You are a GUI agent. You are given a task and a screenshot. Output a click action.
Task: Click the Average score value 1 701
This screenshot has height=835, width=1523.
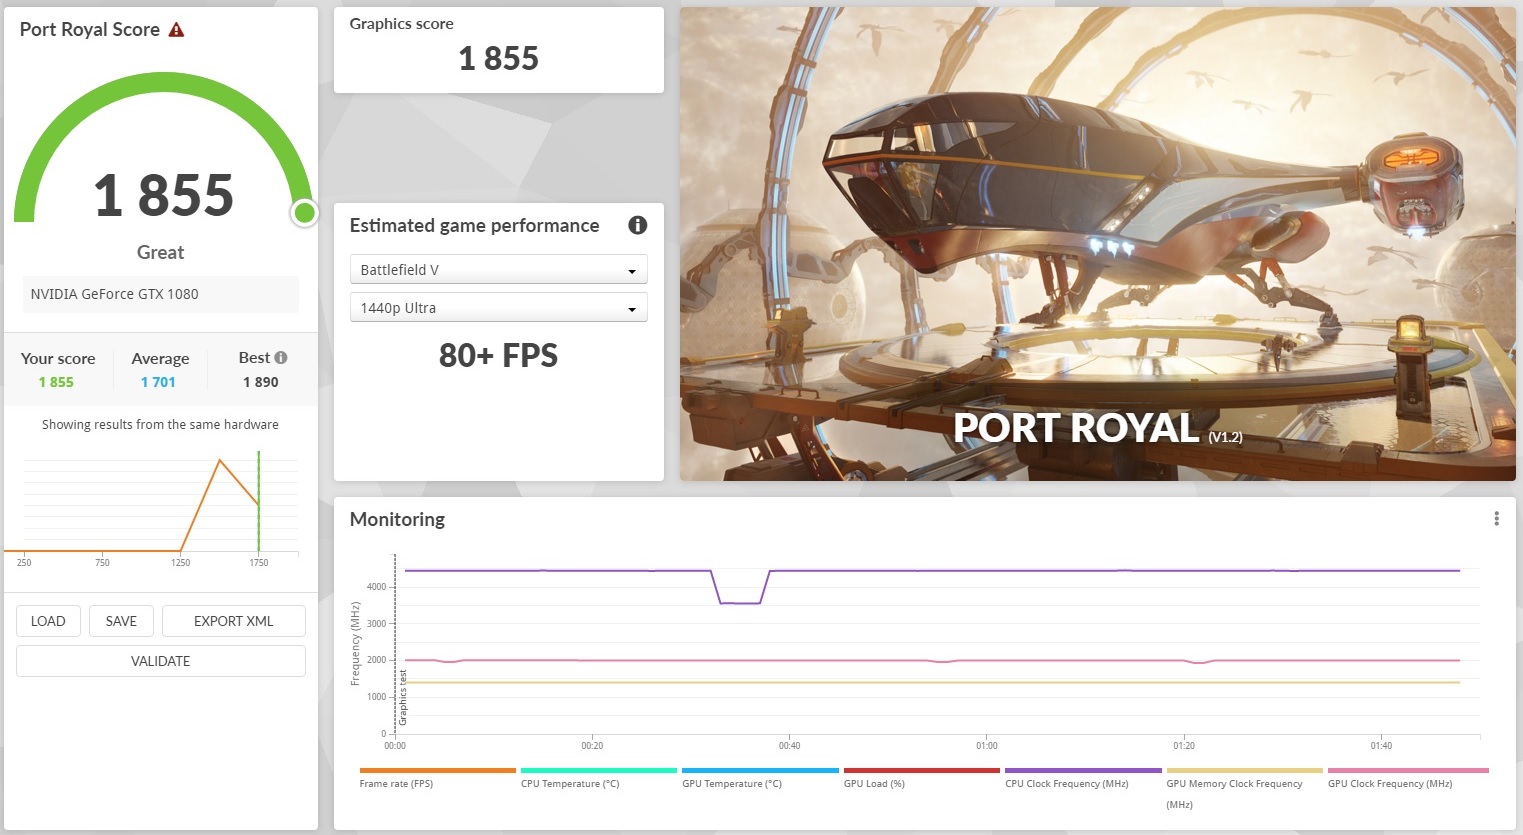(158, 382)
